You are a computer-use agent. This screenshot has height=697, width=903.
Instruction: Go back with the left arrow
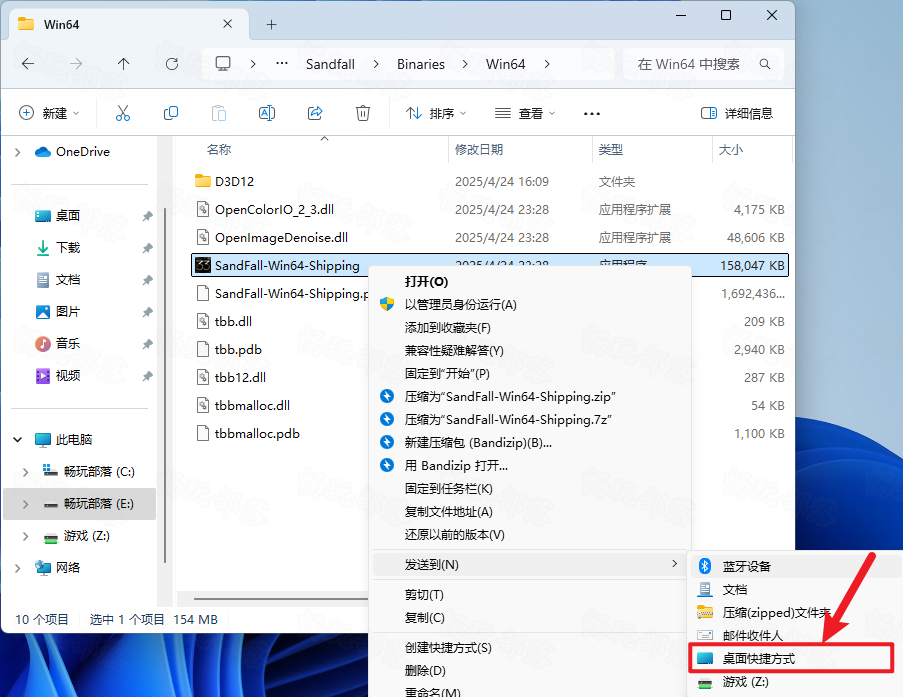(28, 64)
